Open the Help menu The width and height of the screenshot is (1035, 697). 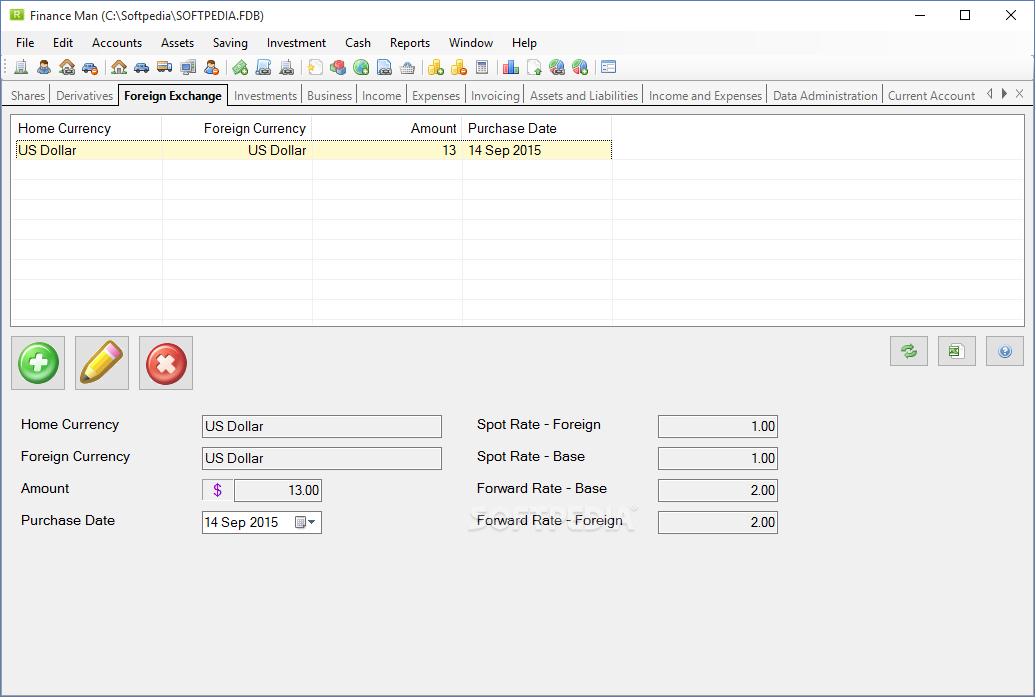pos(524,43)
